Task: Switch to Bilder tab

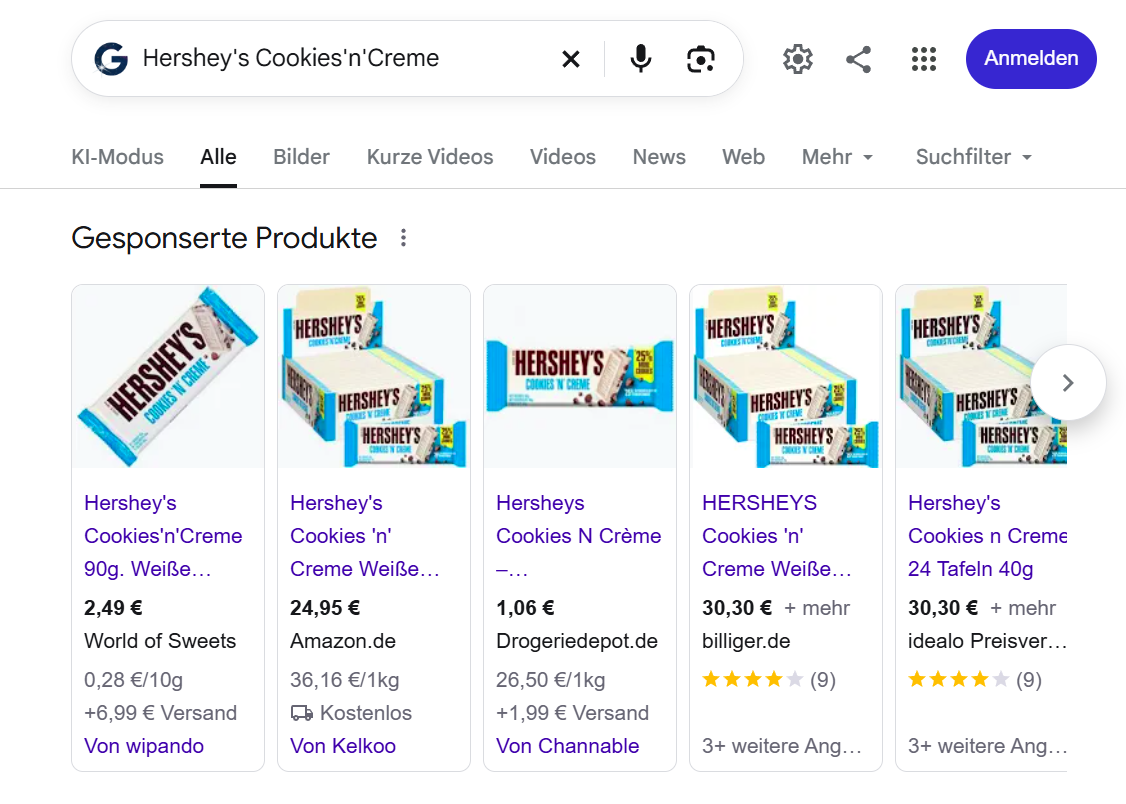Action: (x=302, y=157)
